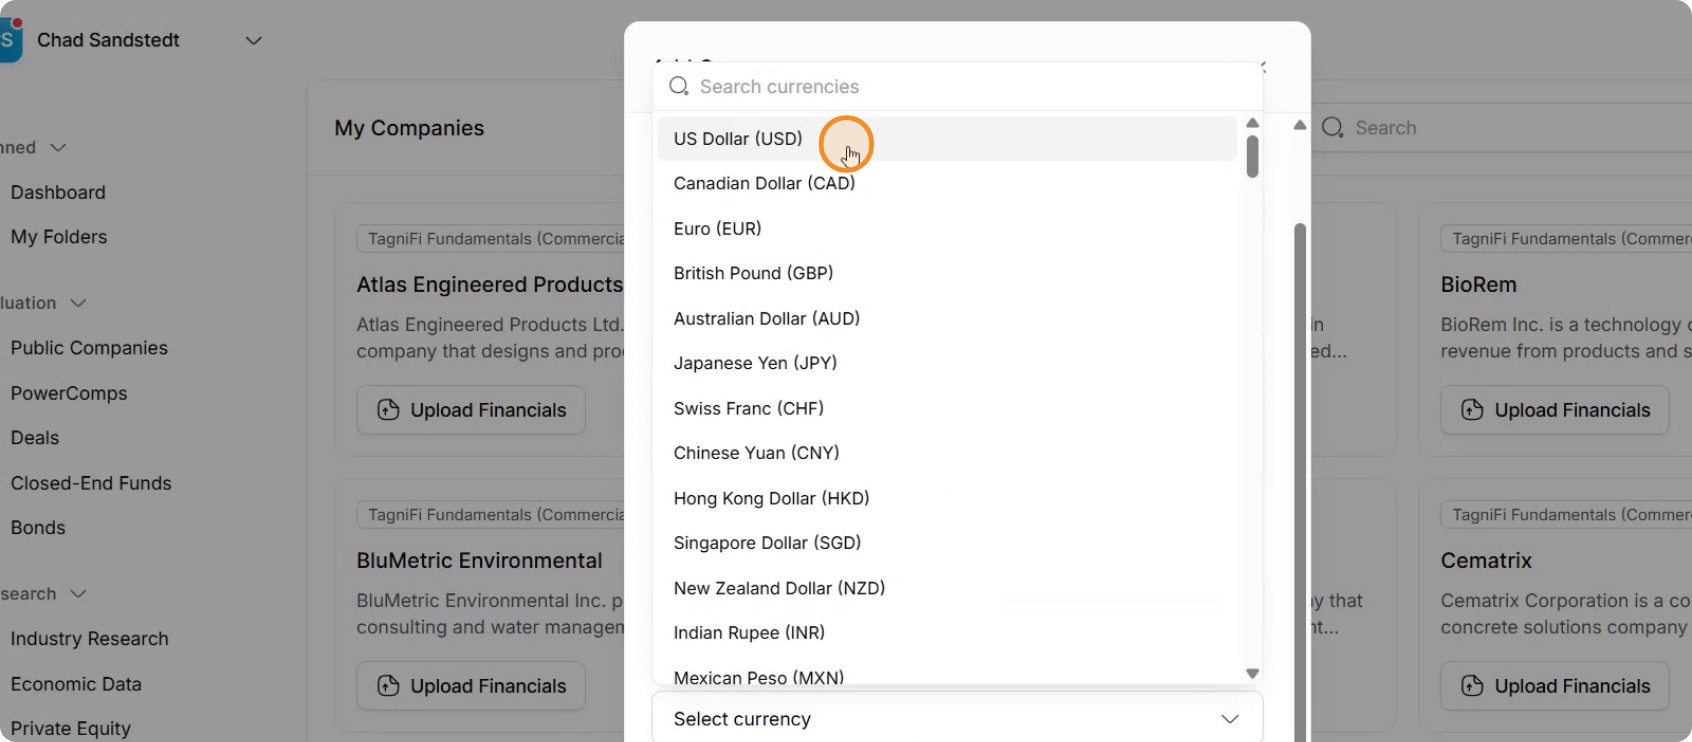The height and width of the screenshot is (742, 1692).
Task: Choose New Zealand Dollar (NZD)
Action: click(x=947, y=588)
